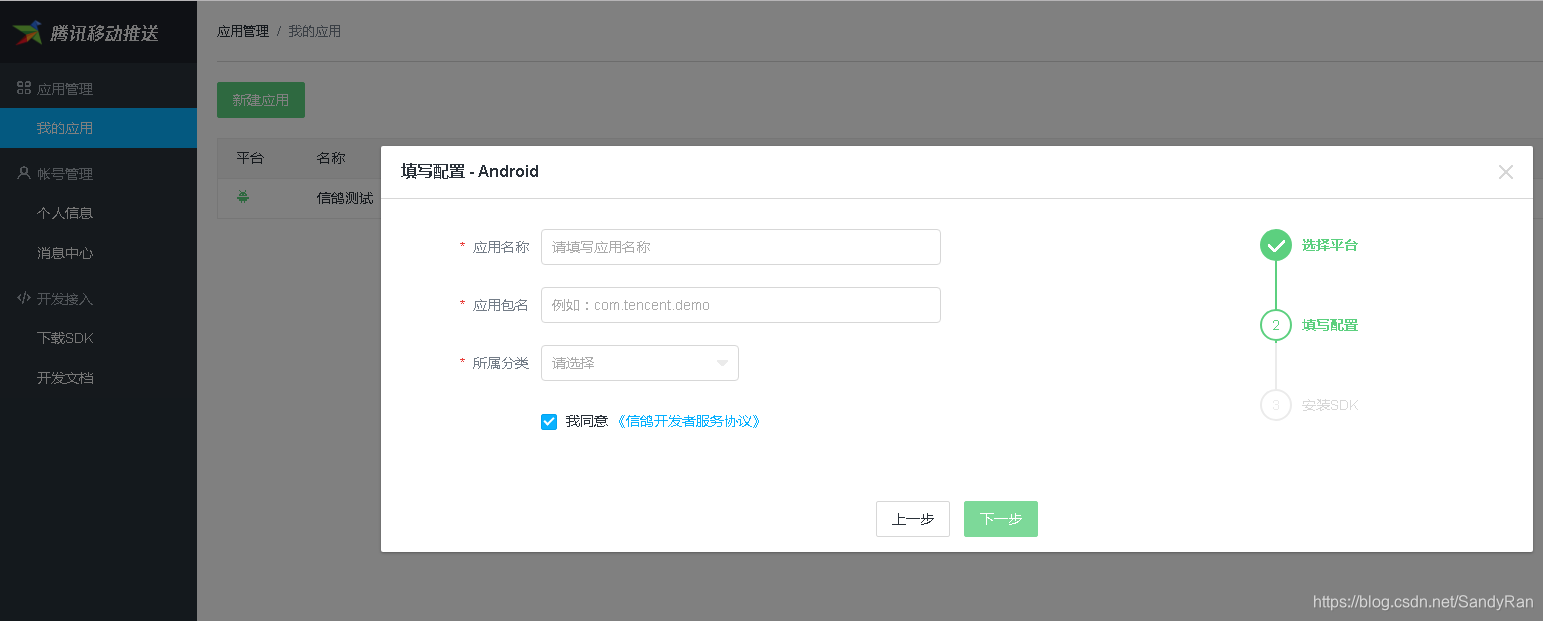Image resolution: width=1543 pixels, height=621 pixels.
Task: Click the green checkmark step 选择平台 icon
Action: pyautogui.click(x=1276, y=245)
